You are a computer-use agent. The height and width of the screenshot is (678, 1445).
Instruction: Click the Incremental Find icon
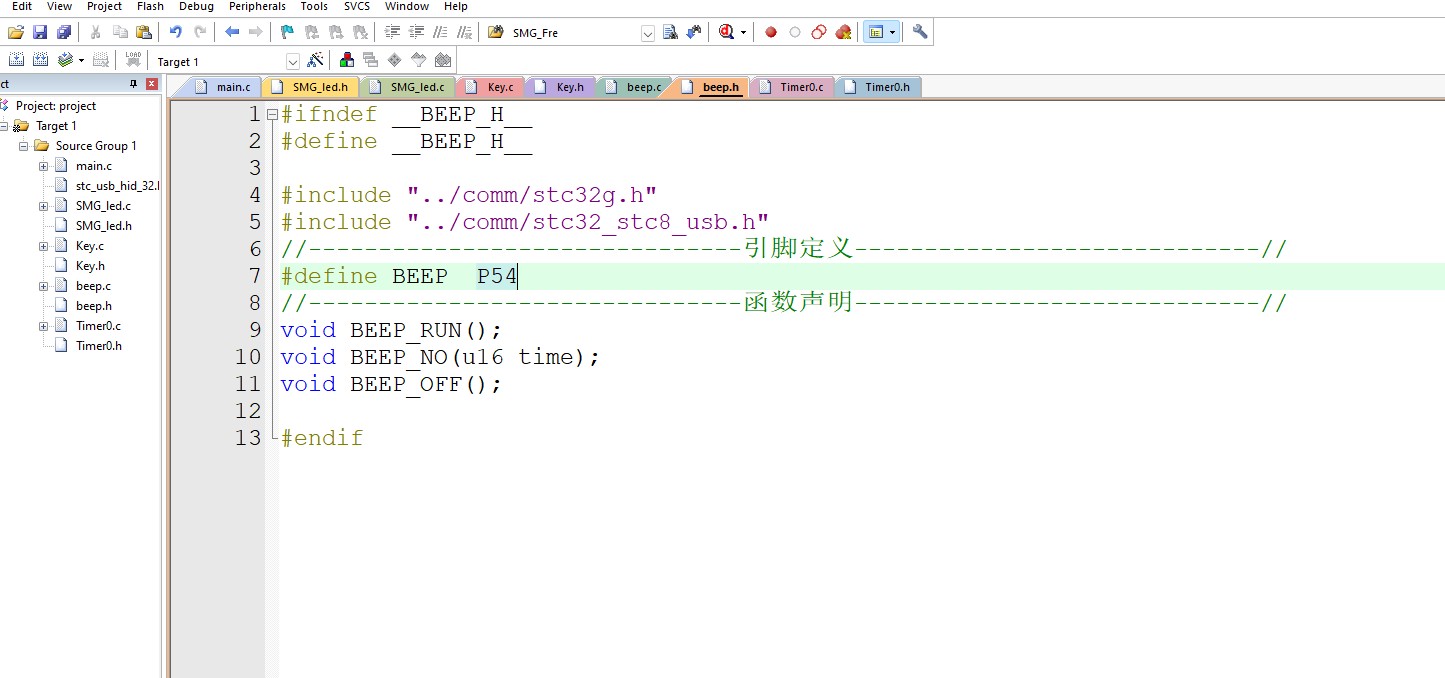[x=694, y=32]
